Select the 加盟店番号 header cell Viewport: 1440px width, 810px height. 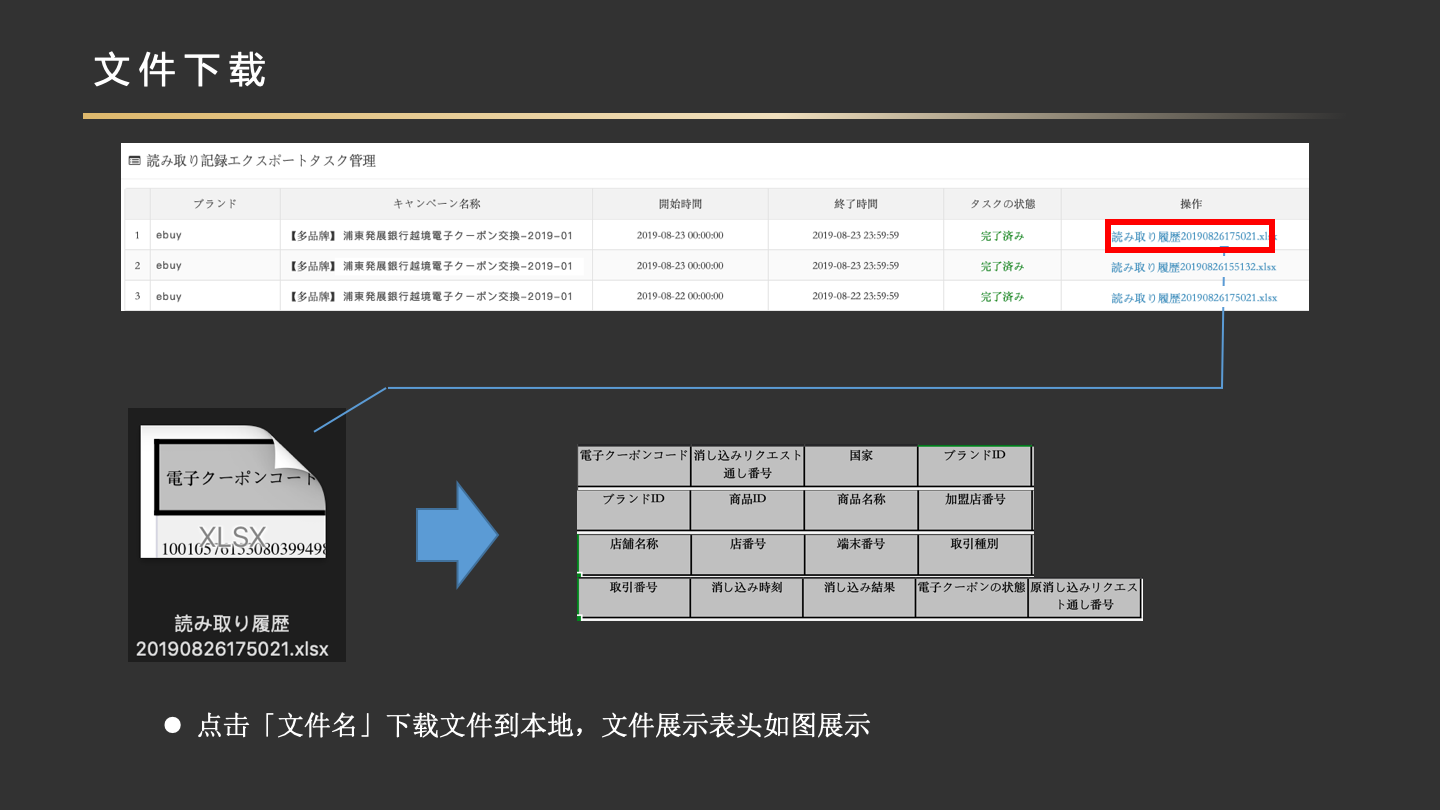(x=975, y=510)
